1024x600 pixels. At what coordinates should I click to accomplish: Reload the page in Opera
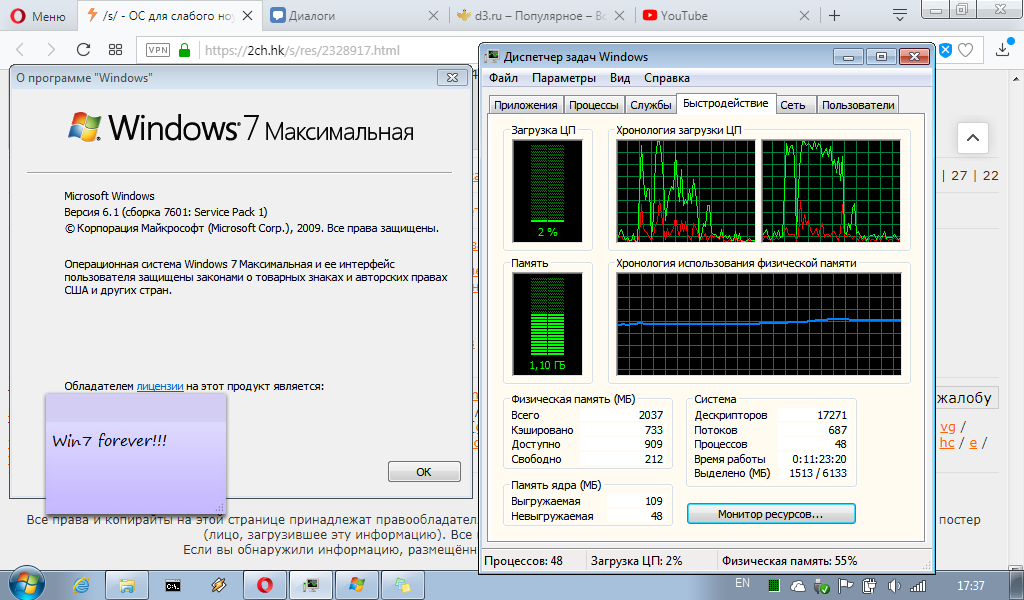point(83,50)
